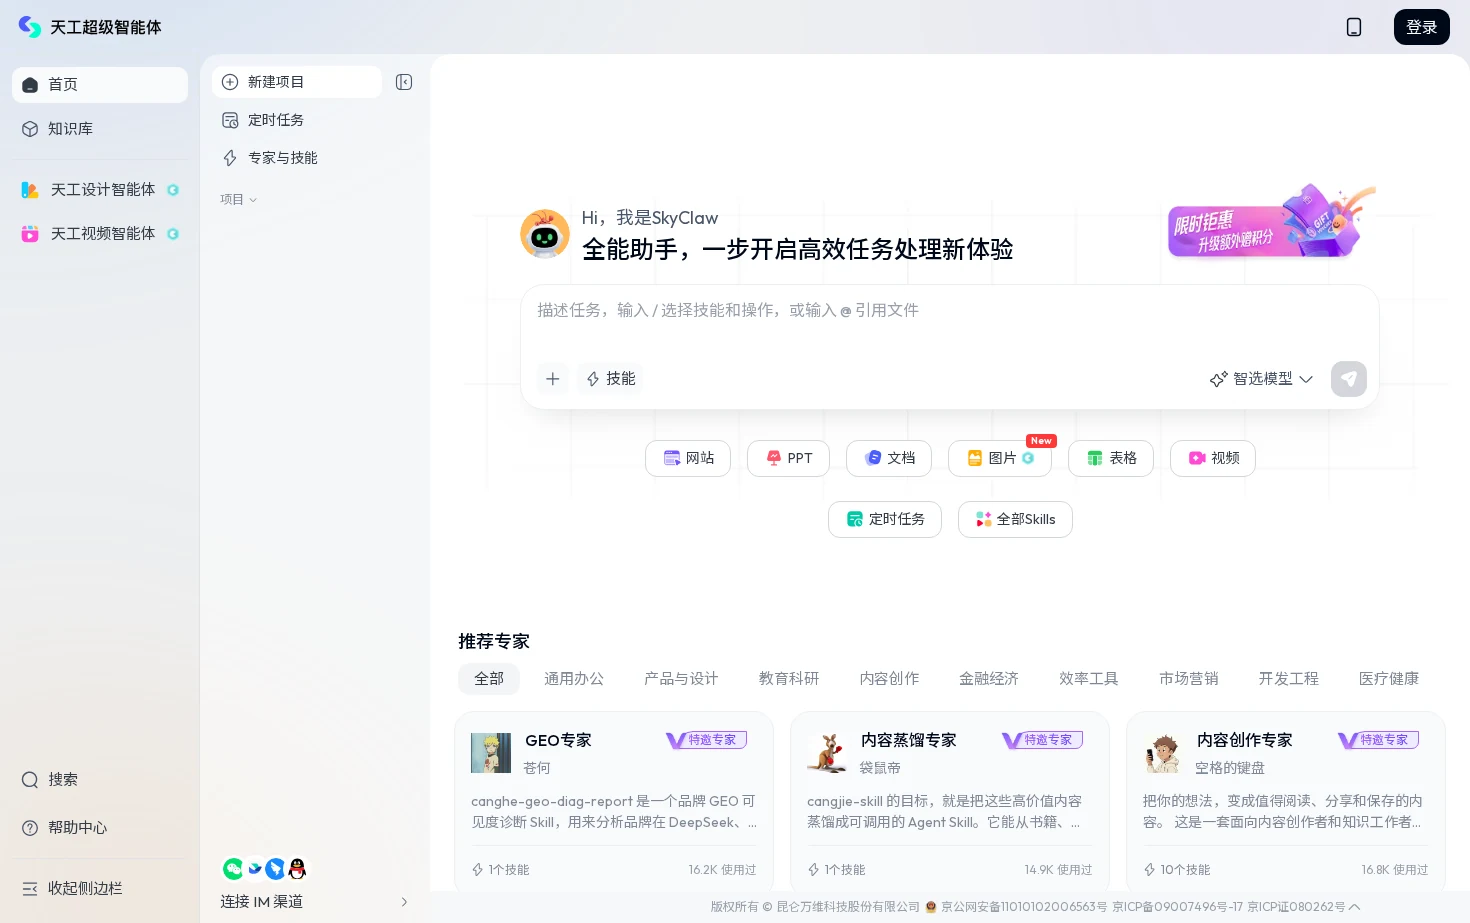Open 知识库 in the sidebar
1470x923 pixels.
(100, 129)
